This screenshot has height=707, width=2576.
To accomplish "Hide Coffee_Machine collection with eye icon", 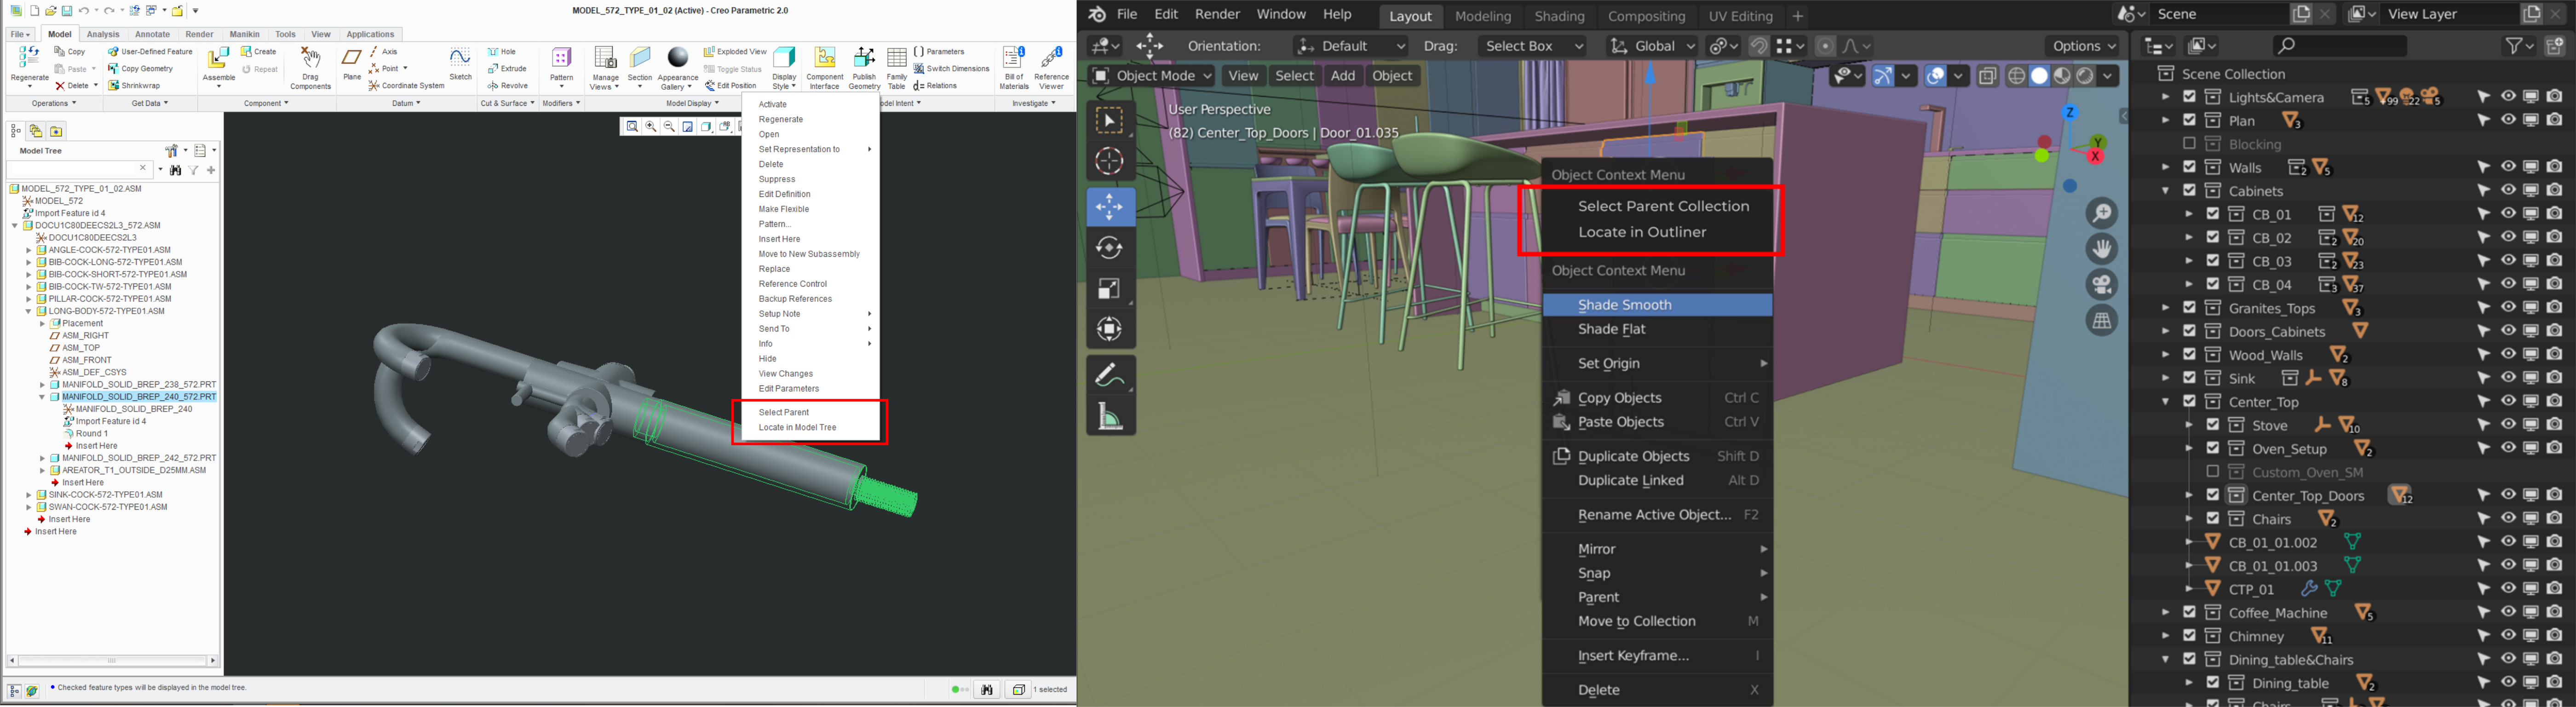I will coord(2508,612).
